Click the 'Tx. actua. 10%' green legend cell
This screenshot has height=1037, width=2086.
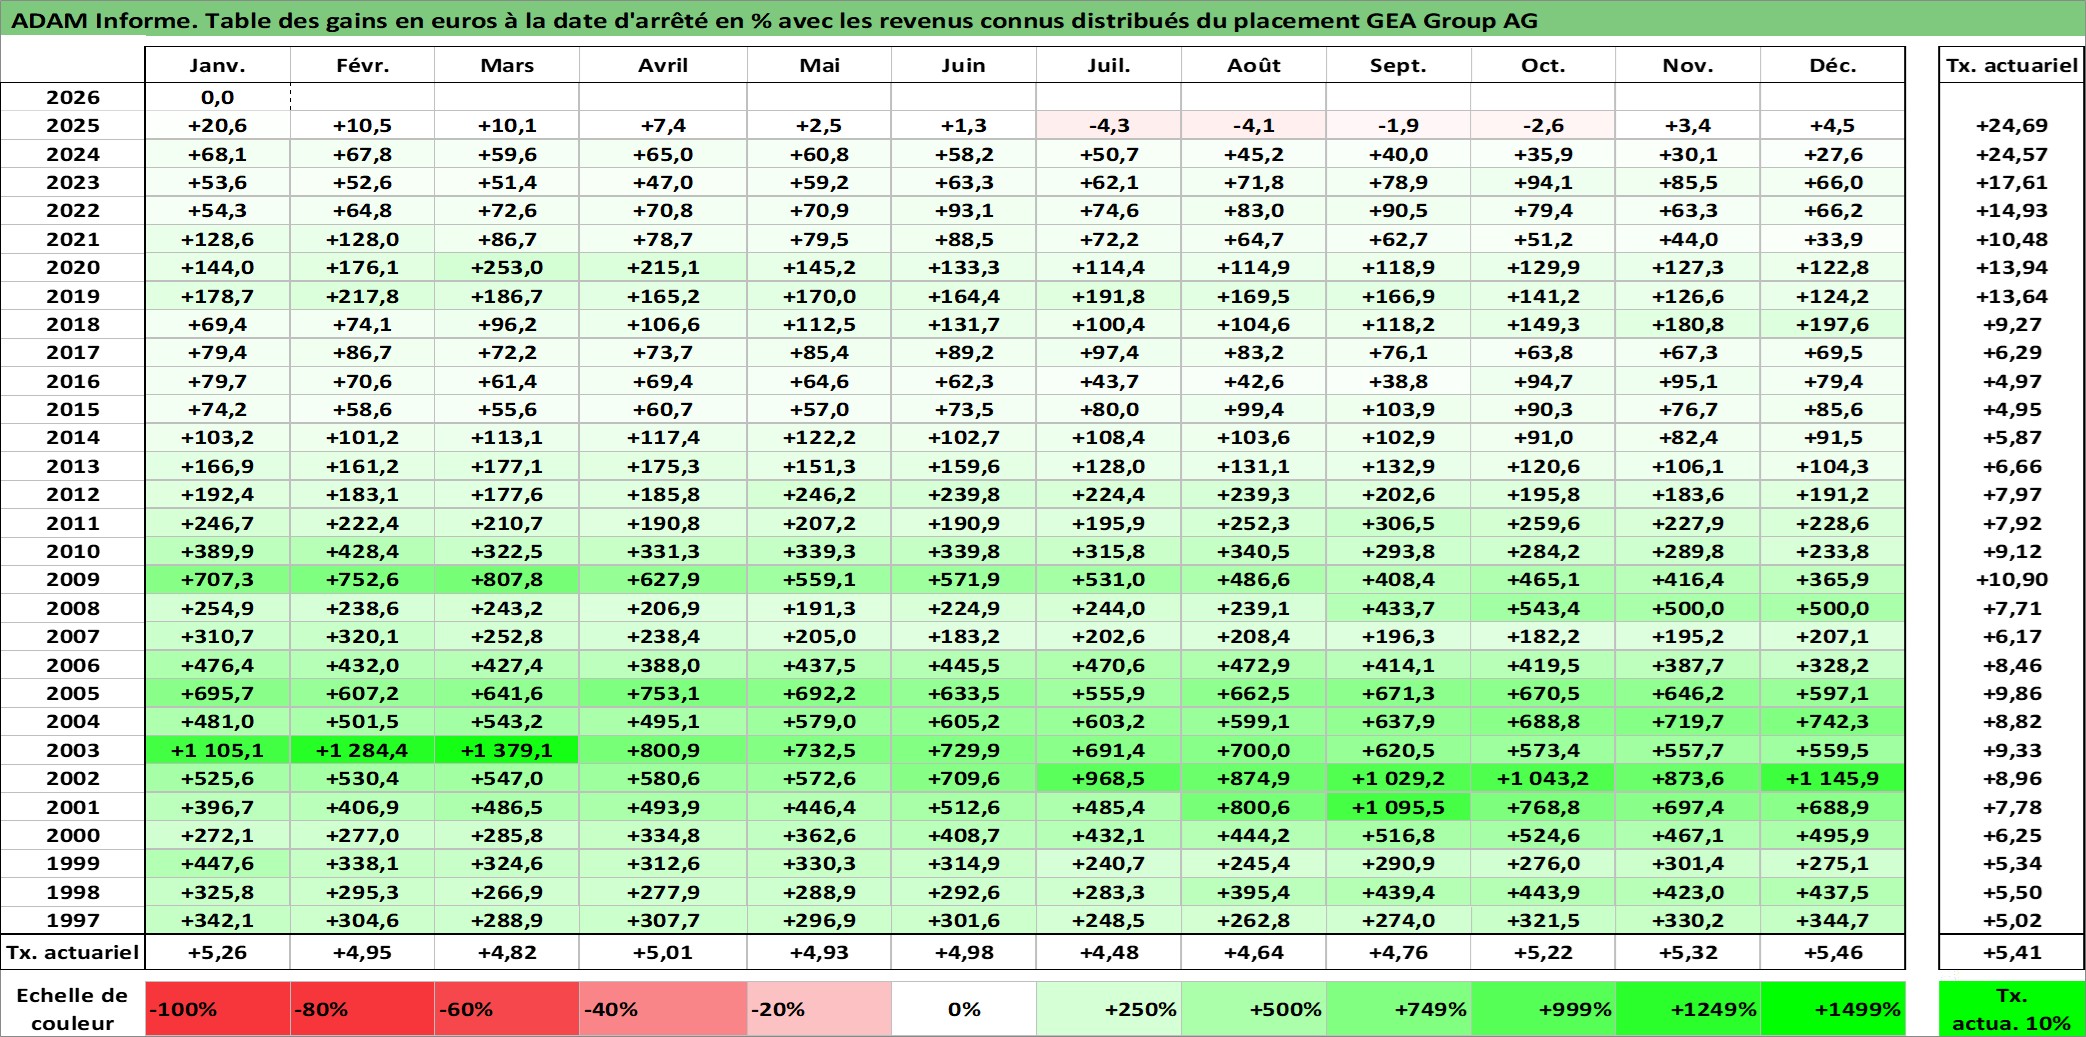tap(2011, 1009)
